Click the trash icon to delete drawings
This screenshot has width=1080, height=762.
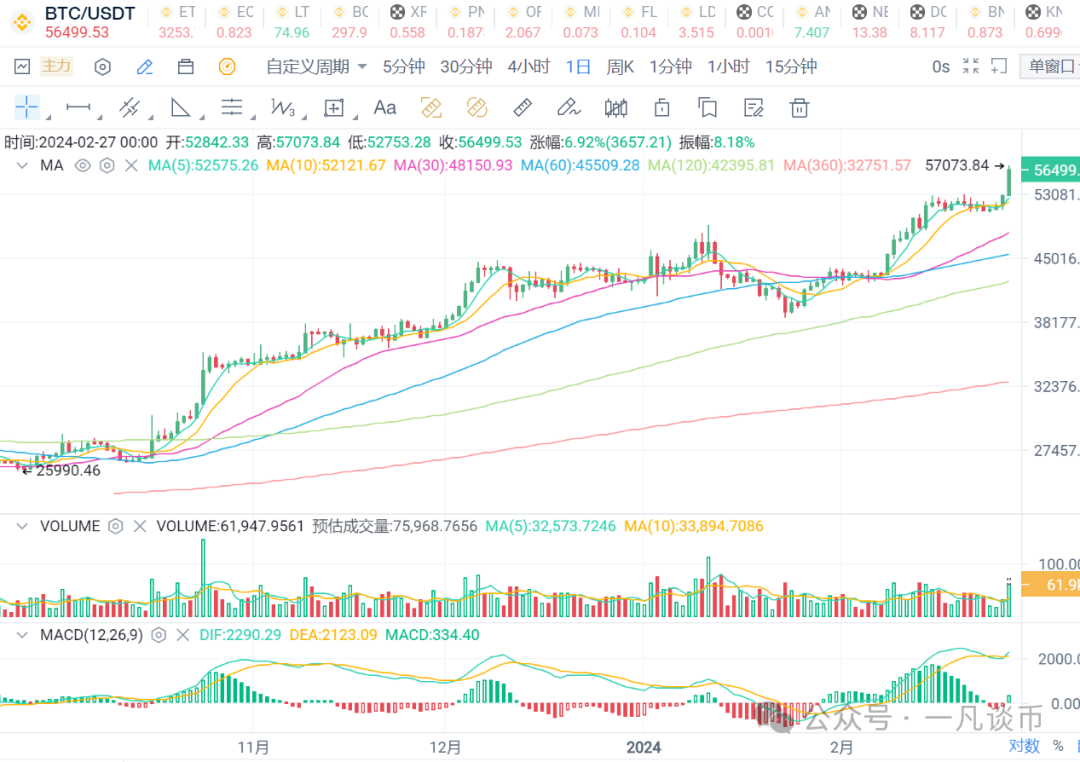(x=799, y=108)
